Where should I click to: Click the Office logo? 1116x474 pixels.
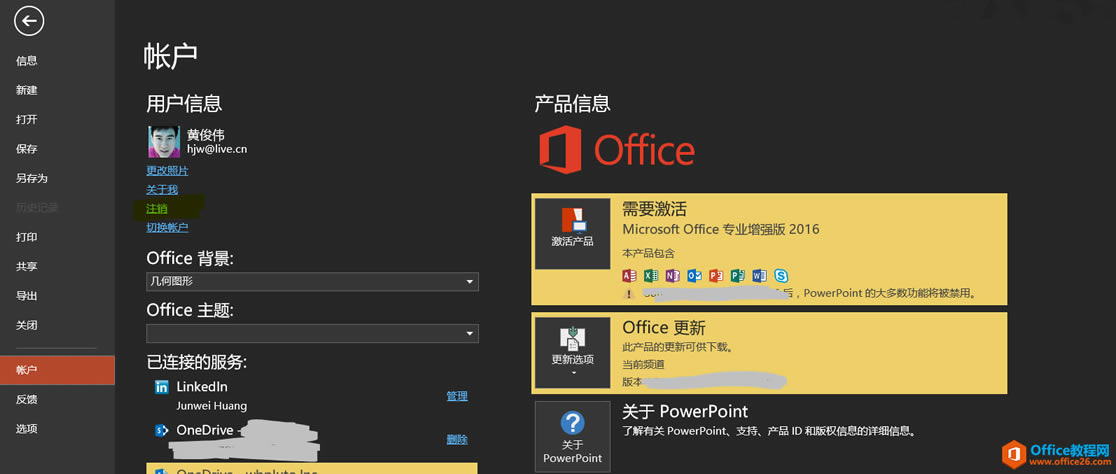(616, 149)
